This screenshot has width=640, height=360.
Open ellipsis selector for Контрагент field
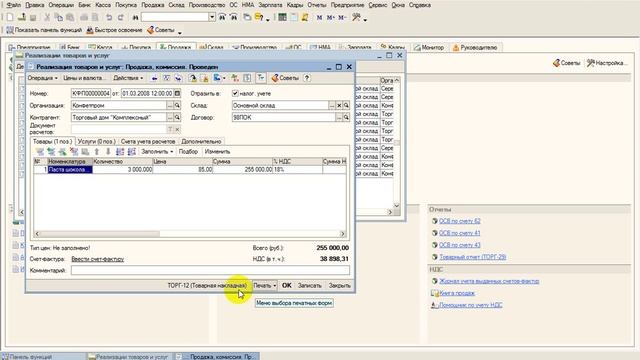tap(170, 117)
